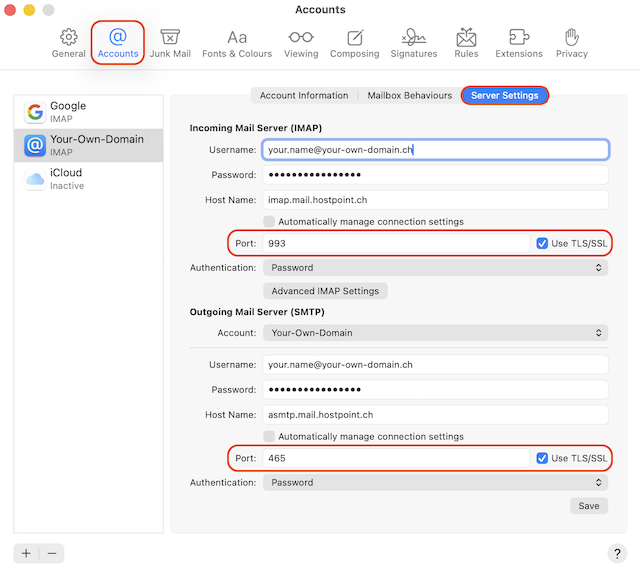640x576 pixels.
Task: Open the outgoing Authentication dropdown
Action: coord(436,483)
